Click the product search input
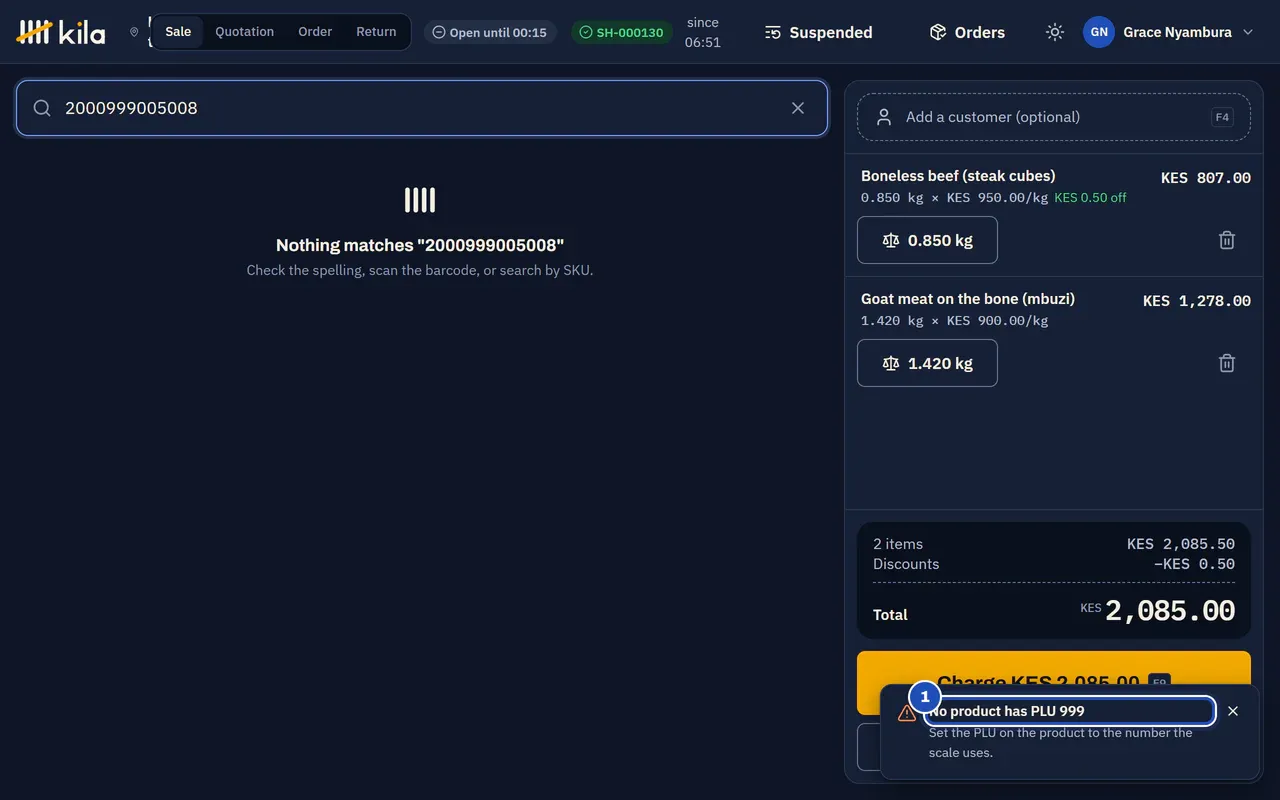The image size is (1280, 800). coord(422,108)
